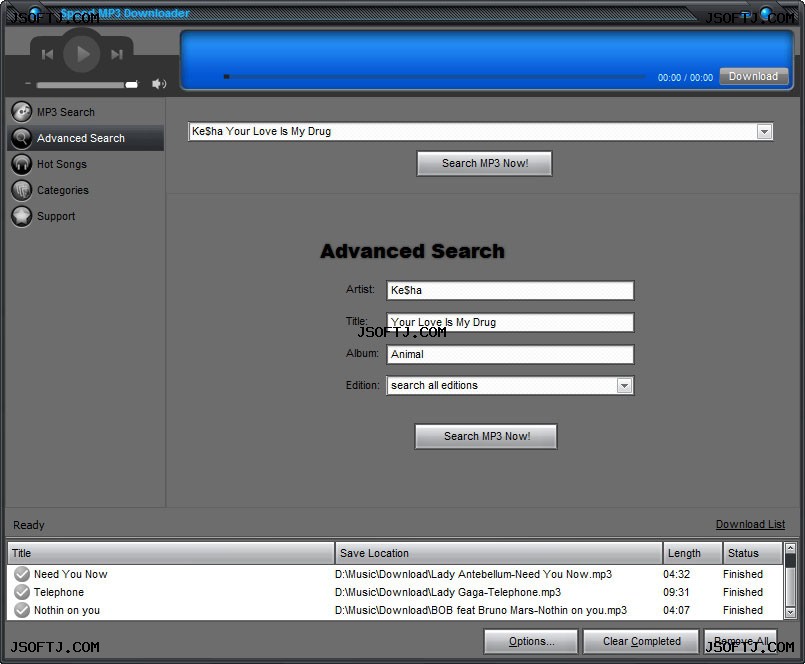Click Lady Gaga-Telephone.mp3 save path
The width and height of the screenshot is (805, 664).
pyautogui.click(x=448, y=592)
